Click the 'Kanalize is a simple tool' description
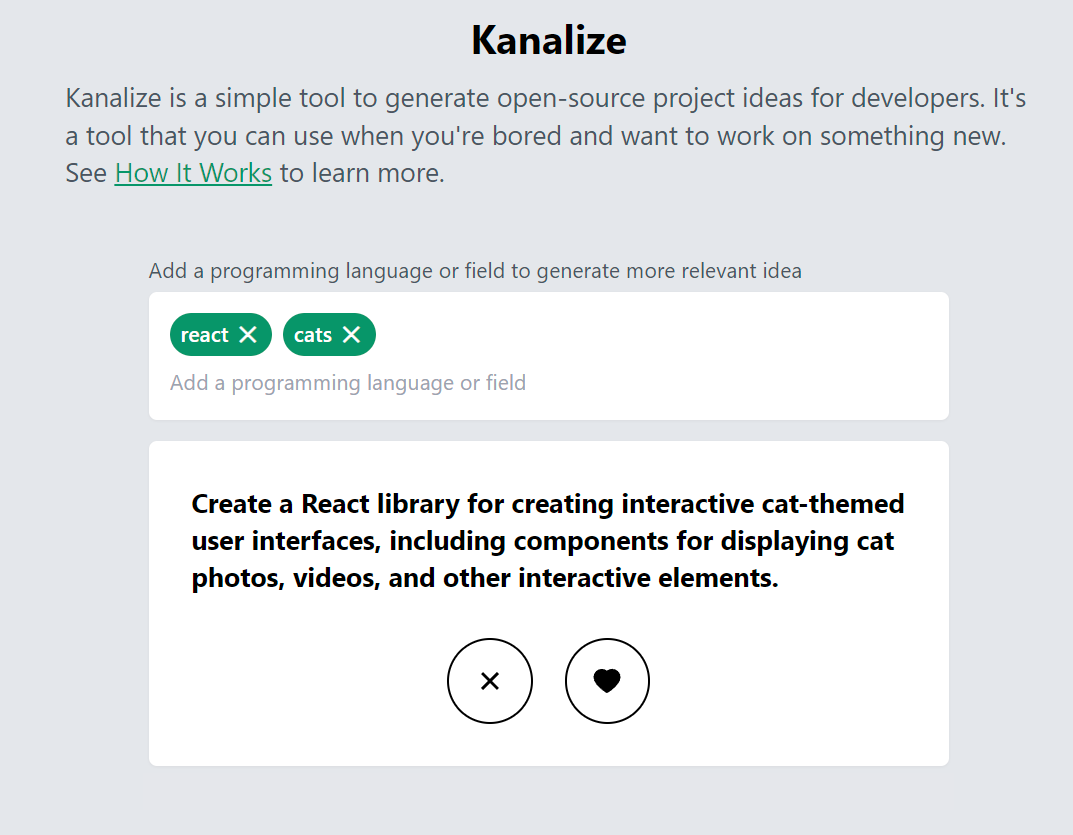Image resolution: width=1073 pixels, height=835 pixels. (x=545, y=136)
